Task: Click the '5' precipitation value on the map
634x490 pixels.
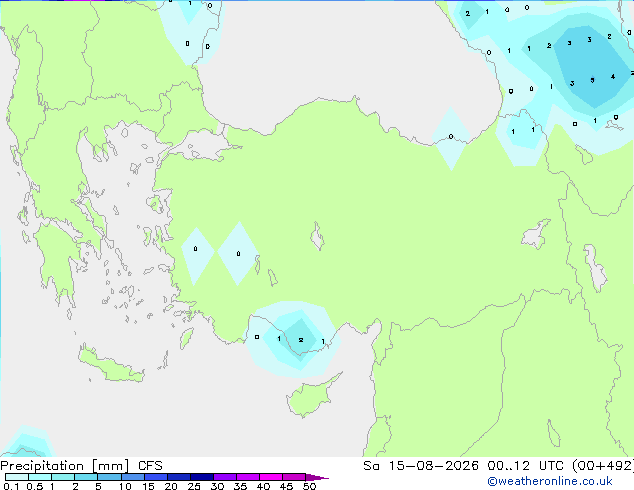Action: [592, 80]
